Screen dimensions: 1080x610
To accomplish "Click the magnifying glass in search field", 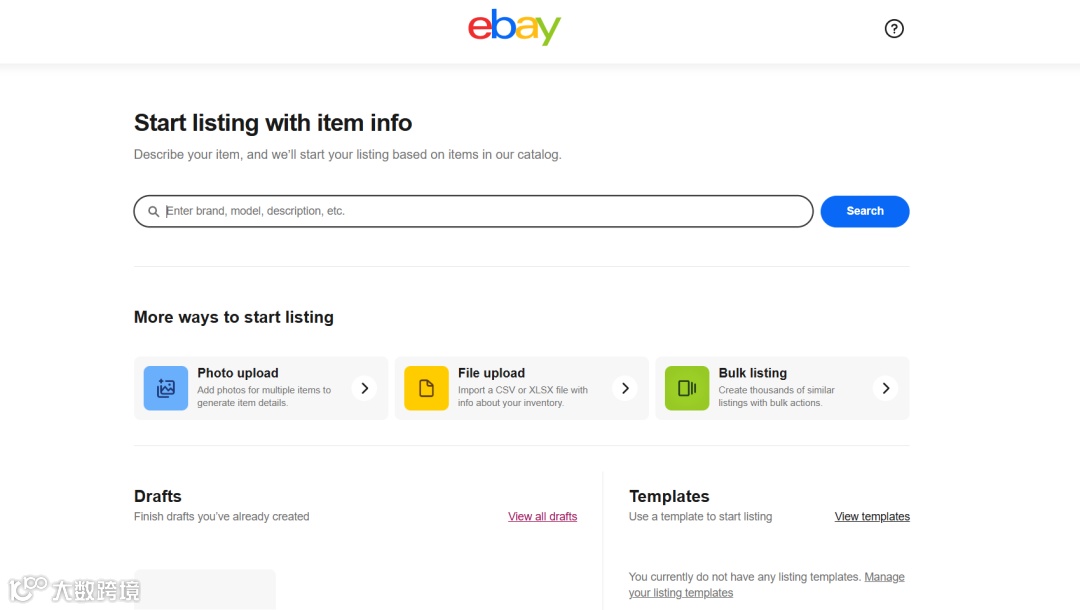I will pos(153,212).
